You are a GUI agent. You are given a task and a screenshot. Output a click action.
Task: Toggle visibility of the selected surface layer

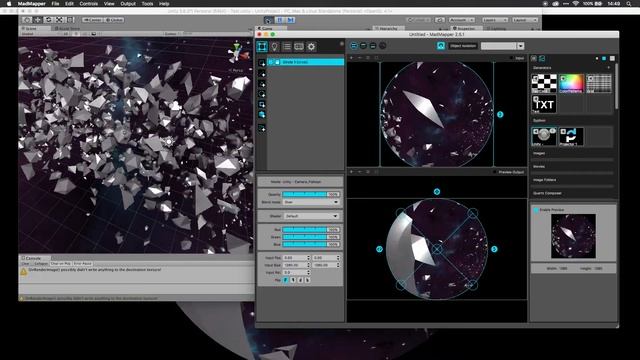coord(271,62)
